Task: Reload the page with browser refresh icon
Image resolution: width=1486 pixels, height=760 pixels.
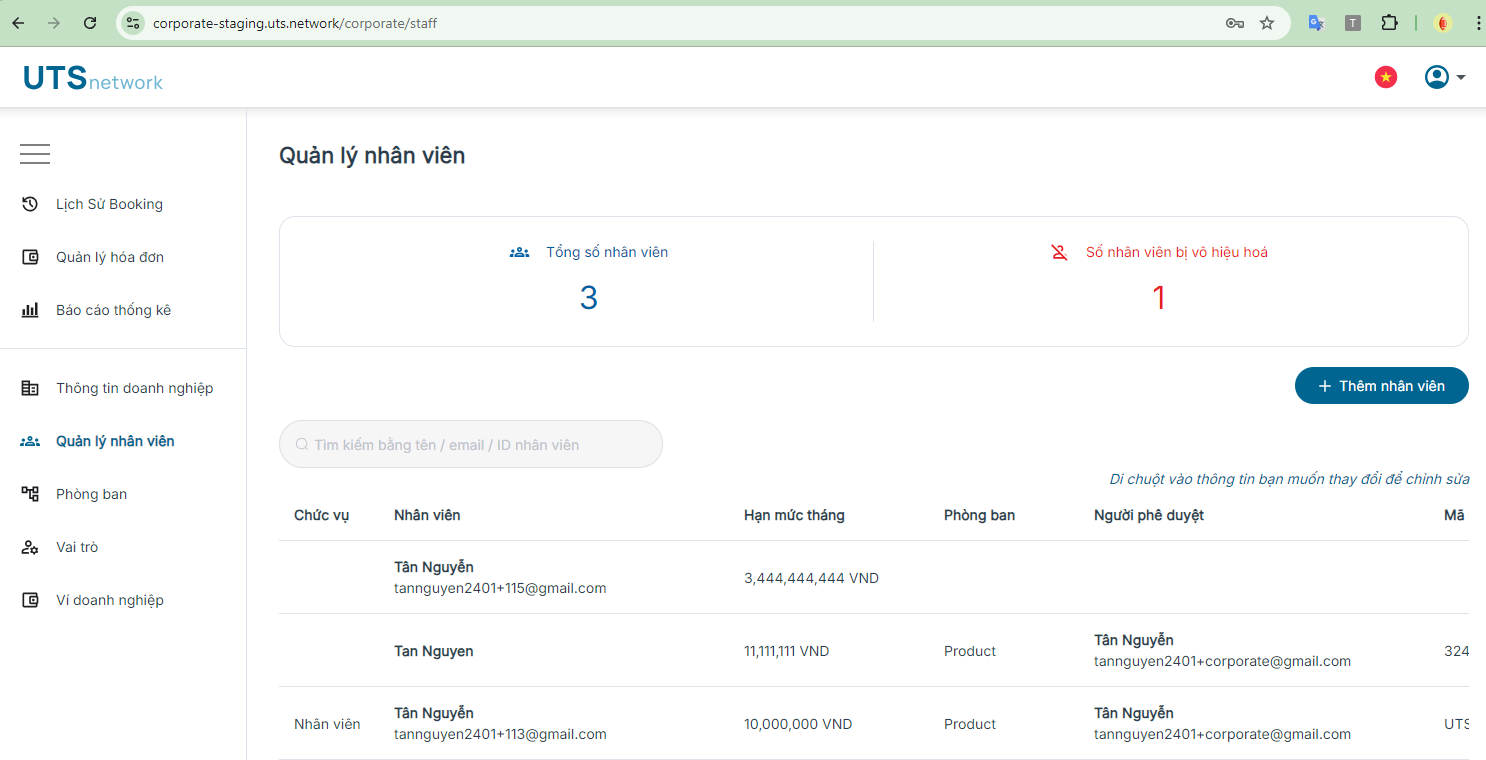Action: (90, 23)
